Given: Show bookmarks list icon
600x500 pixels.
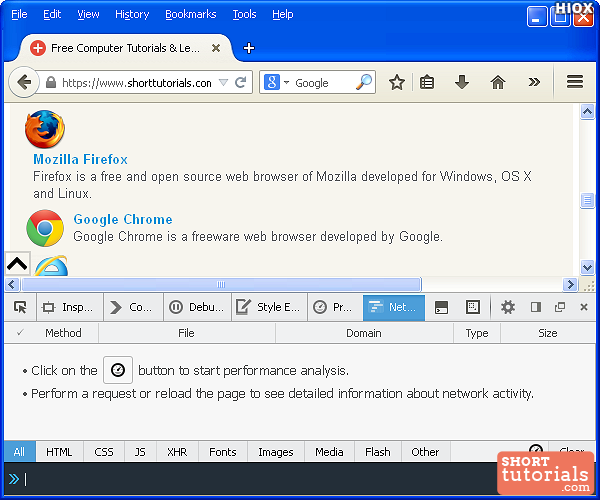Looking at the screenshot, I should pyautogui.click(x=427, y=82).
